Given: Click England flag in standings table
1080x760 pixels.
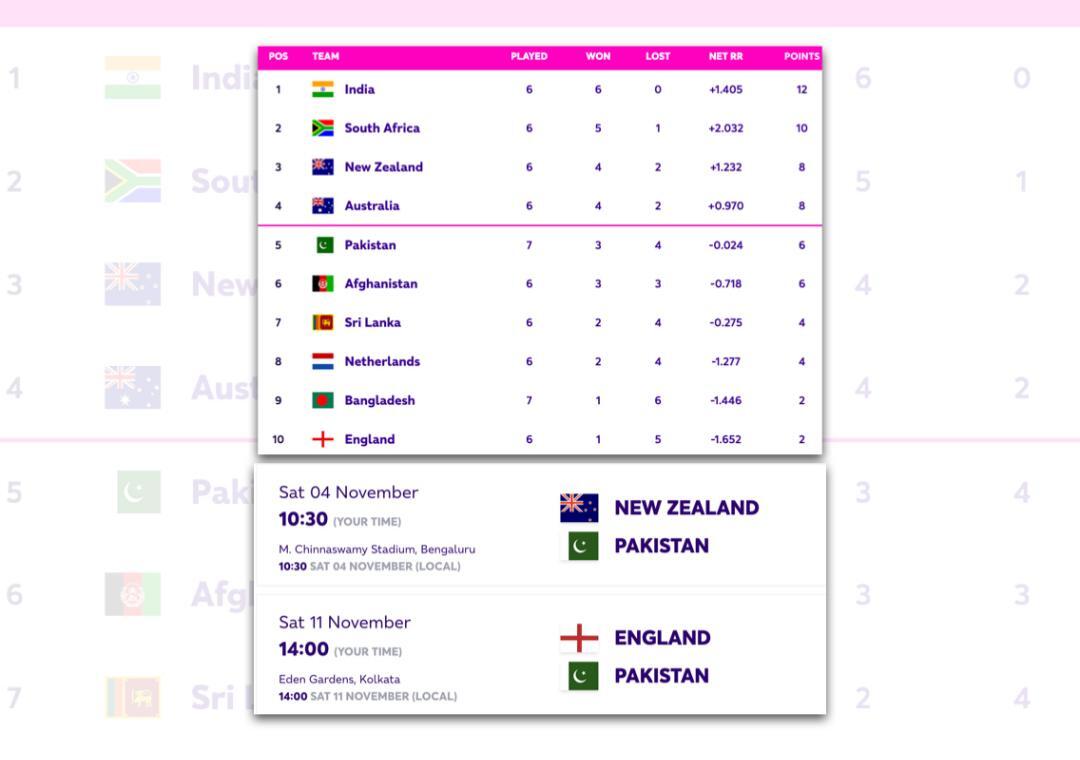Looking at the screenshot, I should coord(322,439).
